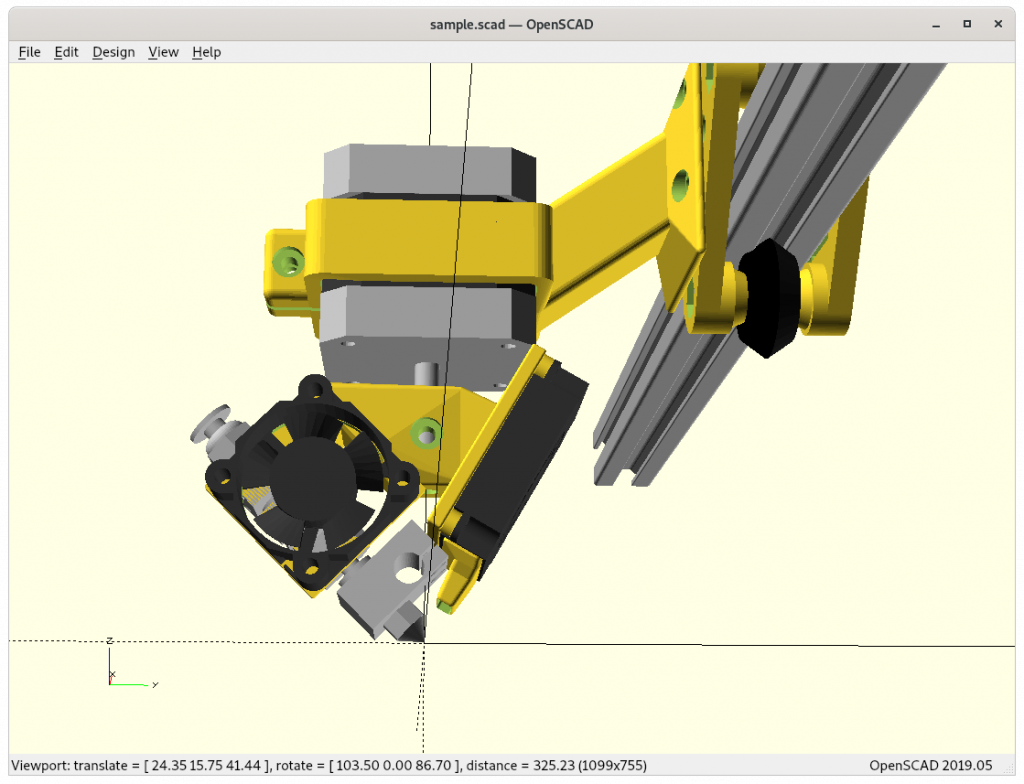This screenshot has width=1024, height=784.
Task: Click the OpenSCAD 2019.05 version label
Action: click(x=931, y=765)
